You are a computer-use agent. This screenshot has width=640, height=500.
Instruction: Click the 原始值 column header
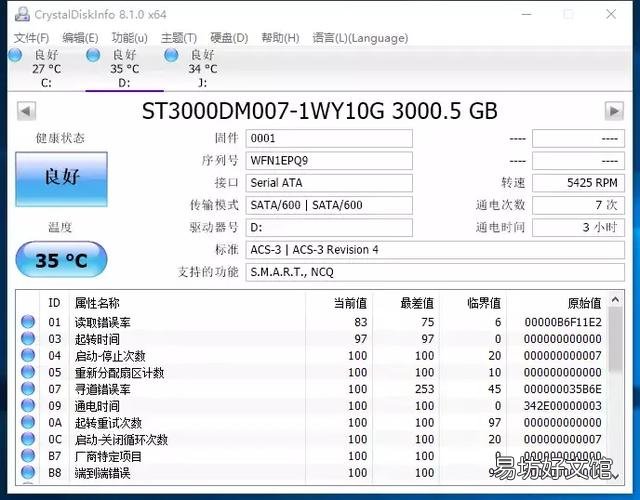pyautogui.click(x=584, y=303)
